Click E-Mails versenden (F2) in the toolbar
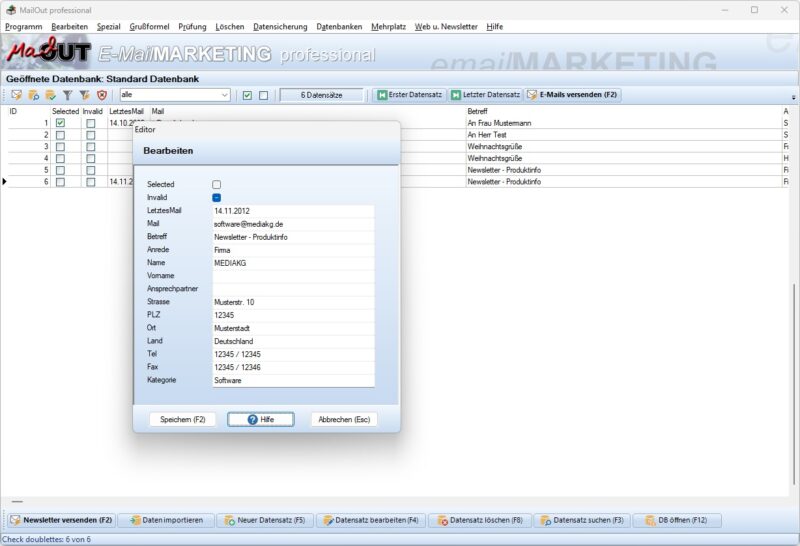 [x=574, y=95]
